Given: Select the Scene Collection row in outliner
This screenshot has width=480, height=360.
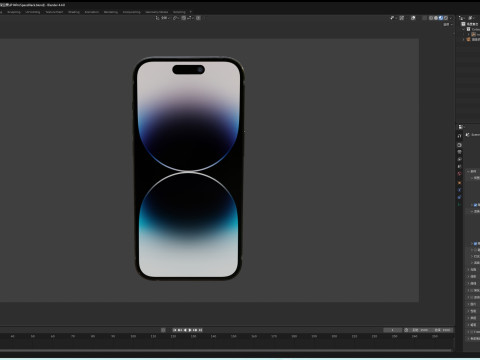Looking at the screenshot, I should (x=471, y=24).
